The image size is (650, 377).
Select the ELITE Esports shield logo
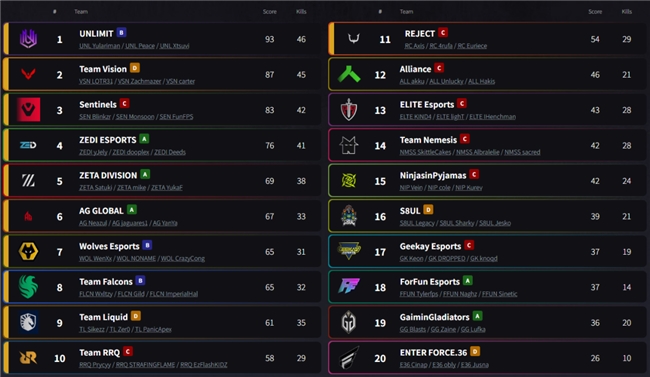[x=349, y=109]
